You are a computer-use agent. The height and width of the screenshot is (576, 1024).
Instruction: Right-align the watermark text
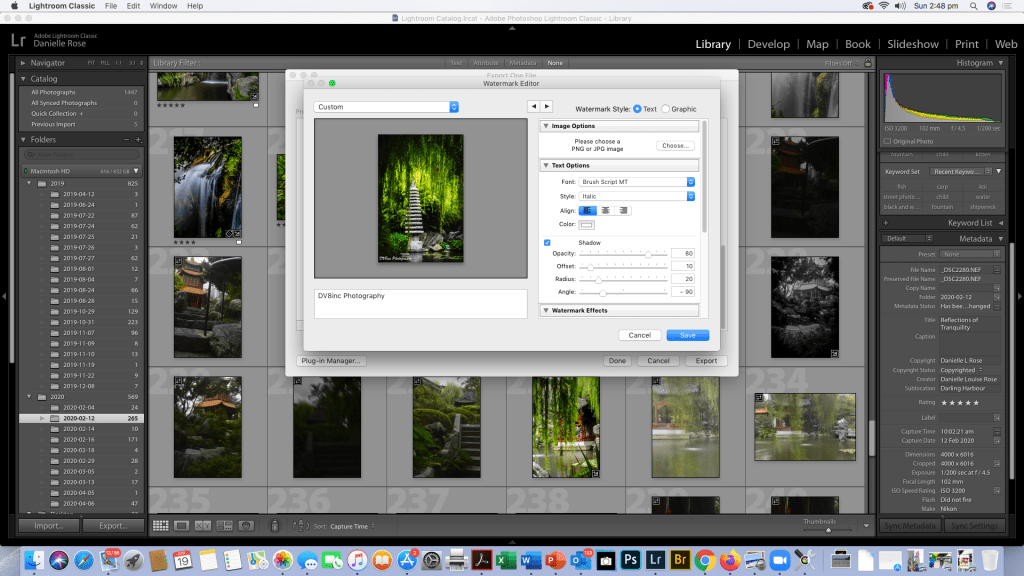(623, 210)
